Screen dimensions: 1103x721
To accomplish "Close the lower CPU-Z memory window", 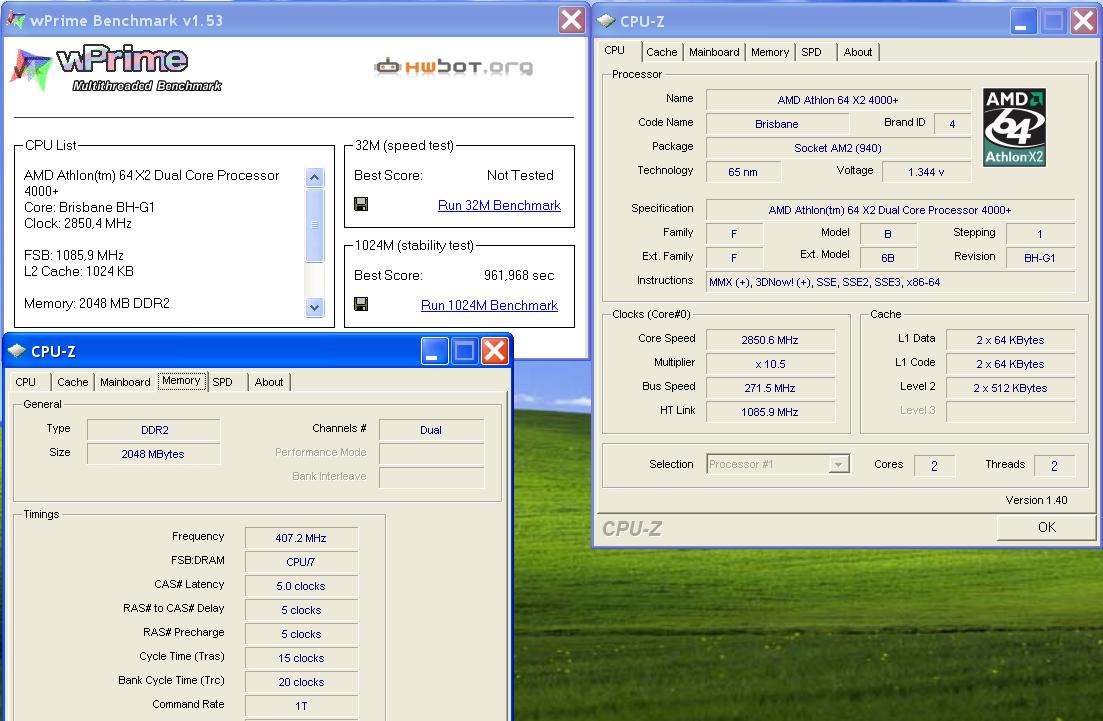I will coord(495,350).
